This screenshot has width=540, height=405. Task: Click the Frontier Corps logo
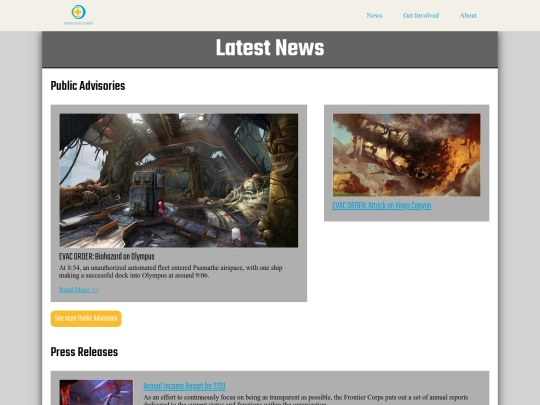click(x=79, y=15)
